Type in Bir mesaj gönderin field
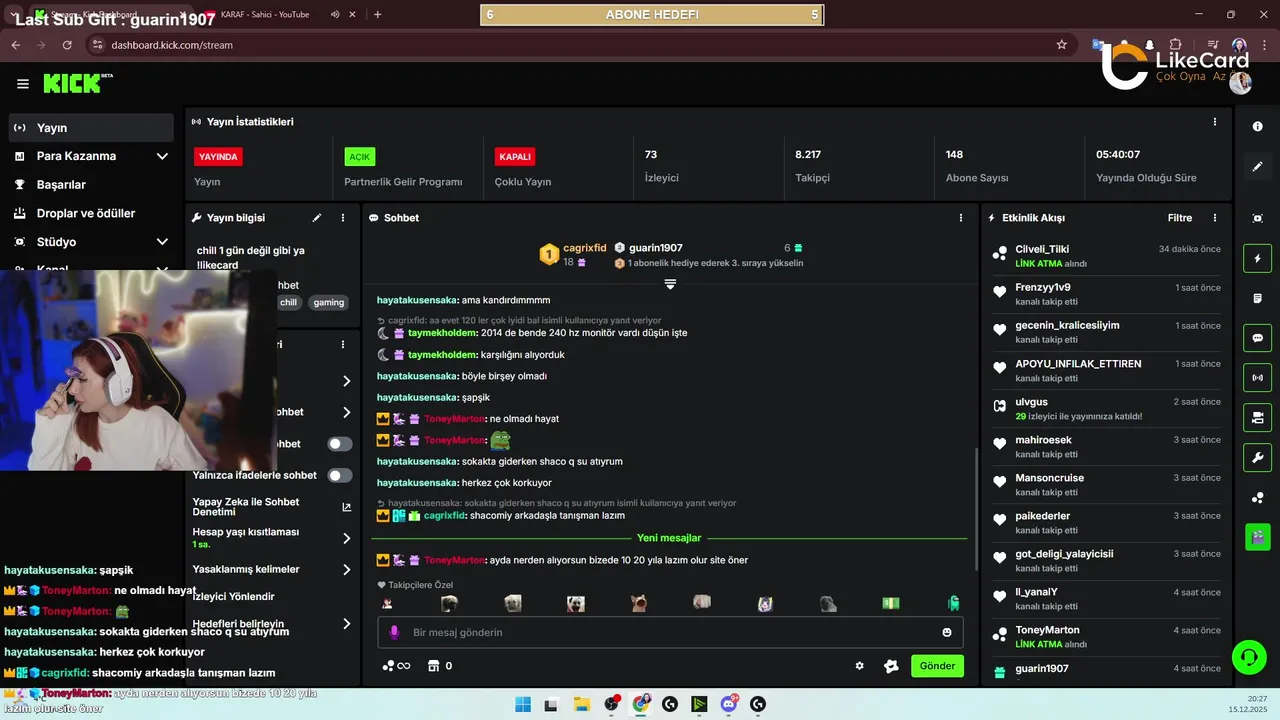The width and height of the screenshot is (1280, 720). [670, 632]
